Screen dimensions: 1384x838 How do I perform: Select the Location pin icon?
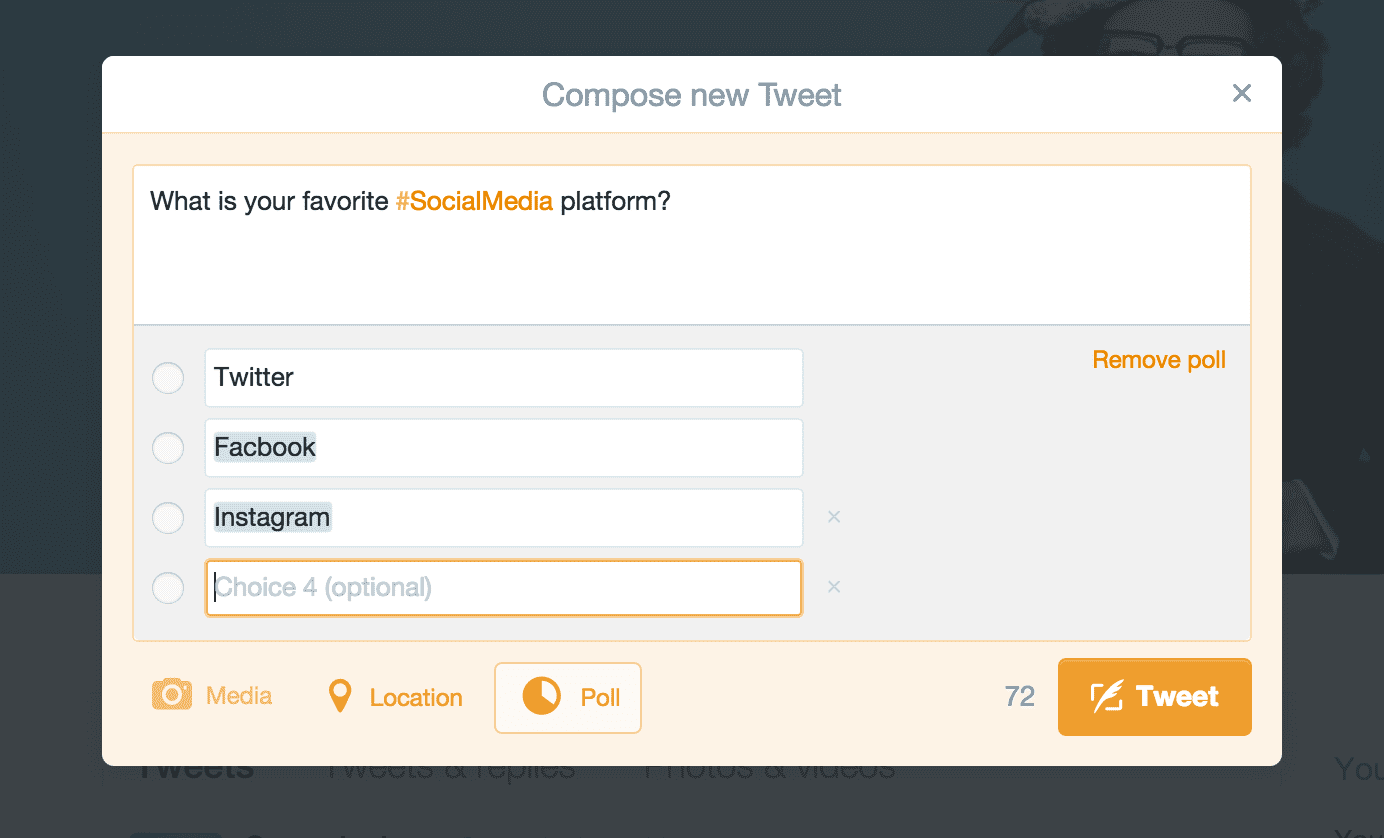(340, 696)
